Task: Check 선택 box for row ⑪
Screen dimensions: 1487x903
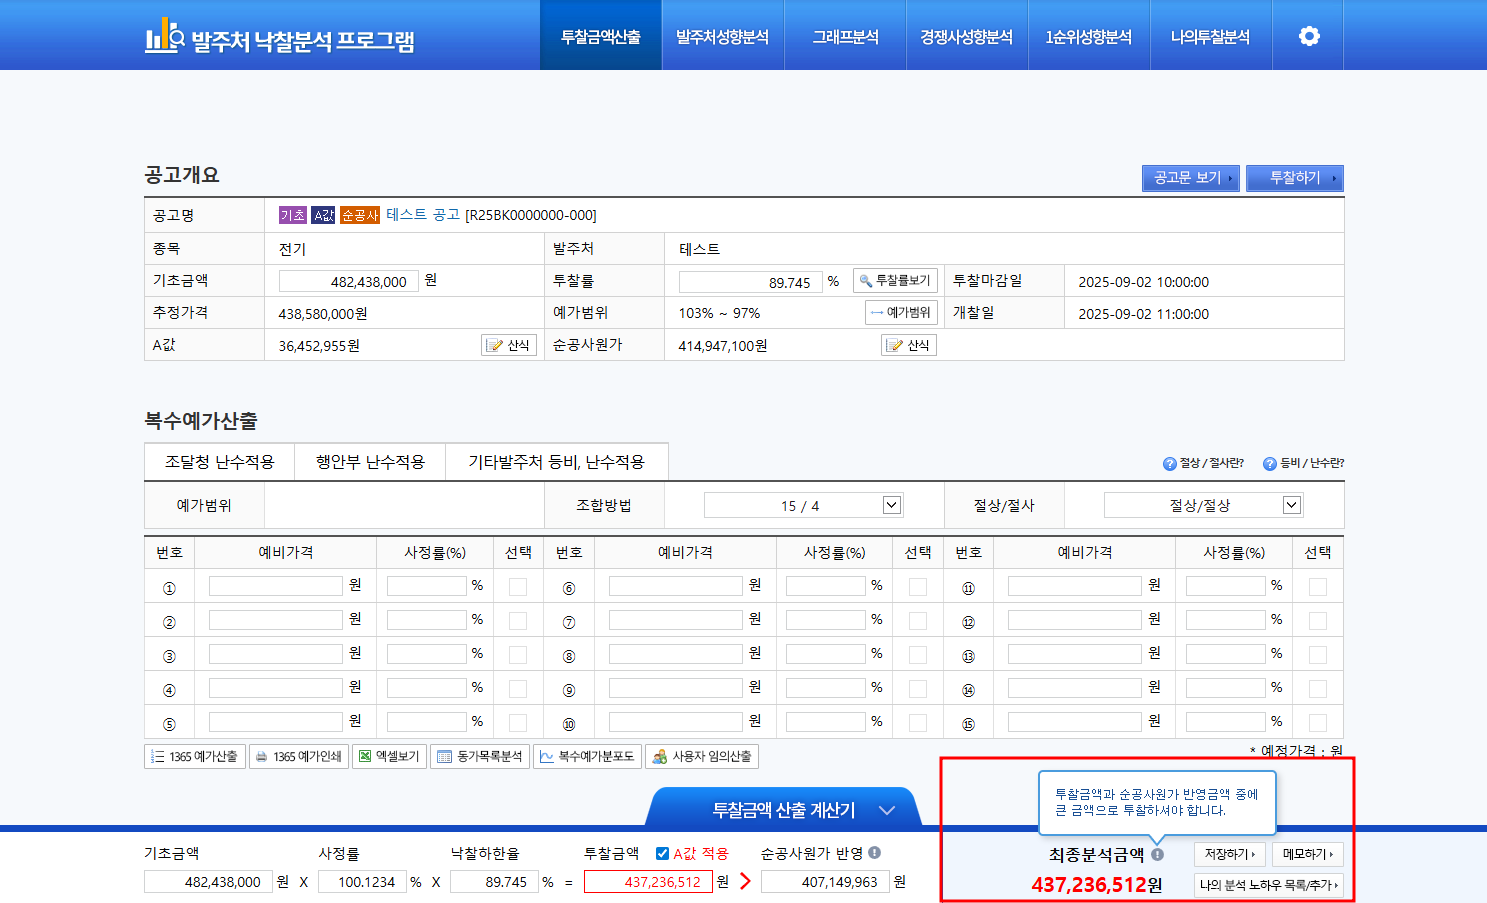Action: coord(1318,587)
